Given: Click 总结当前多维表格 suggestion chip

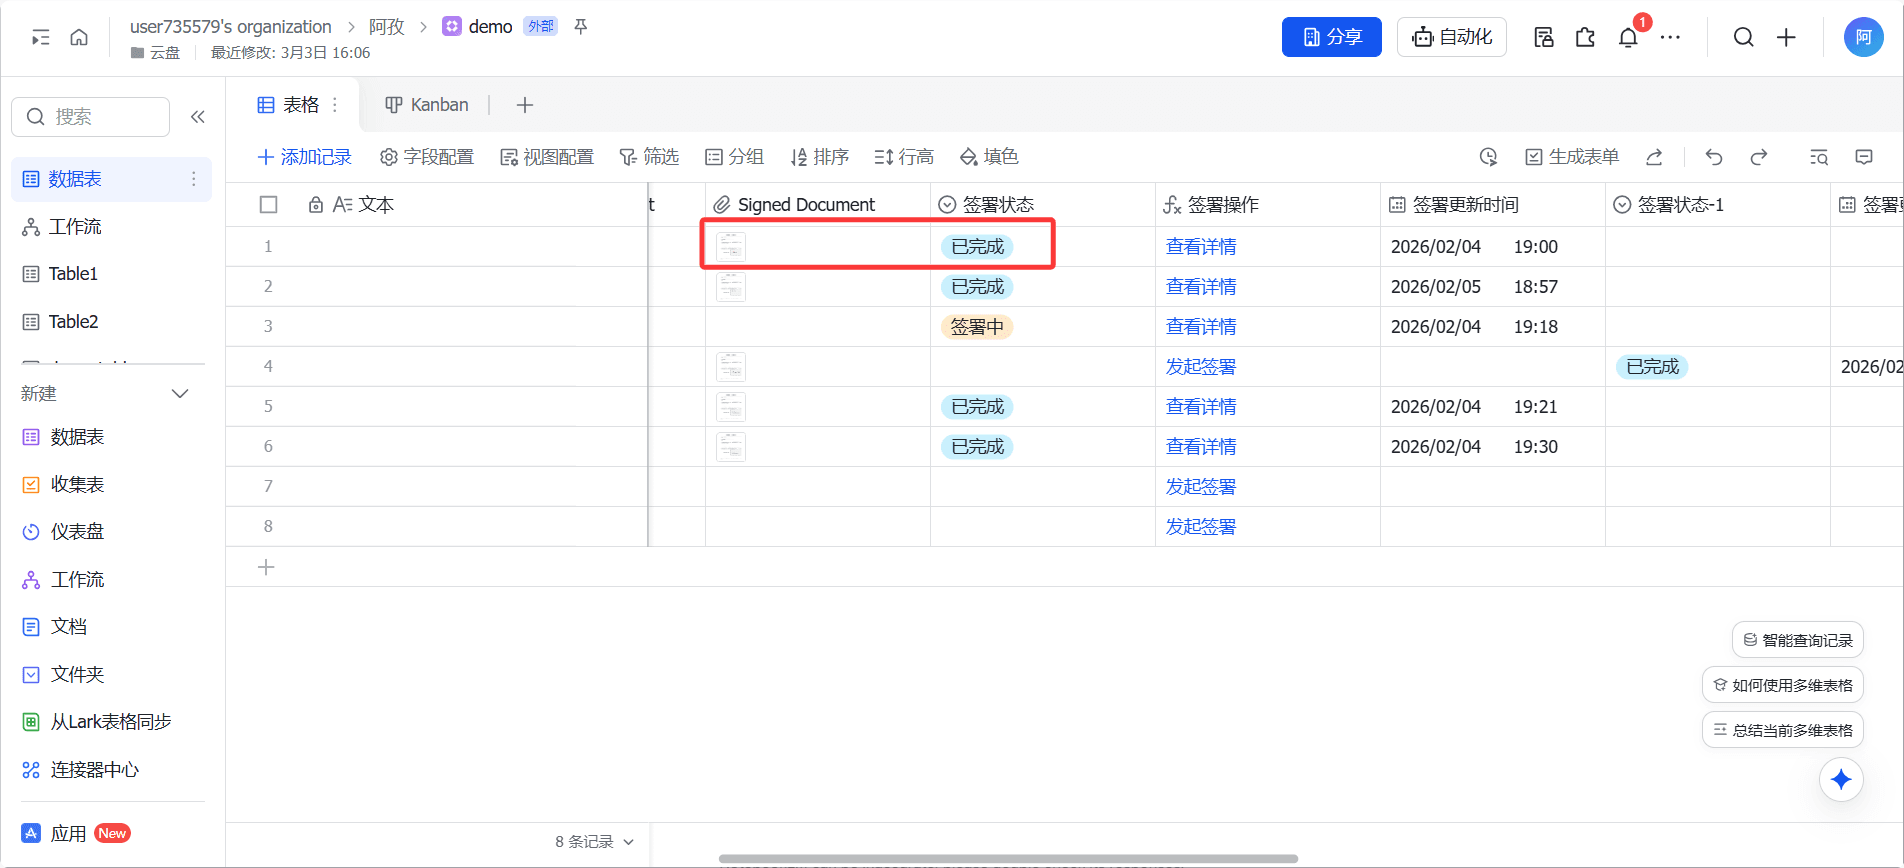Looking at the screenshot, I should coord(1783,730).
